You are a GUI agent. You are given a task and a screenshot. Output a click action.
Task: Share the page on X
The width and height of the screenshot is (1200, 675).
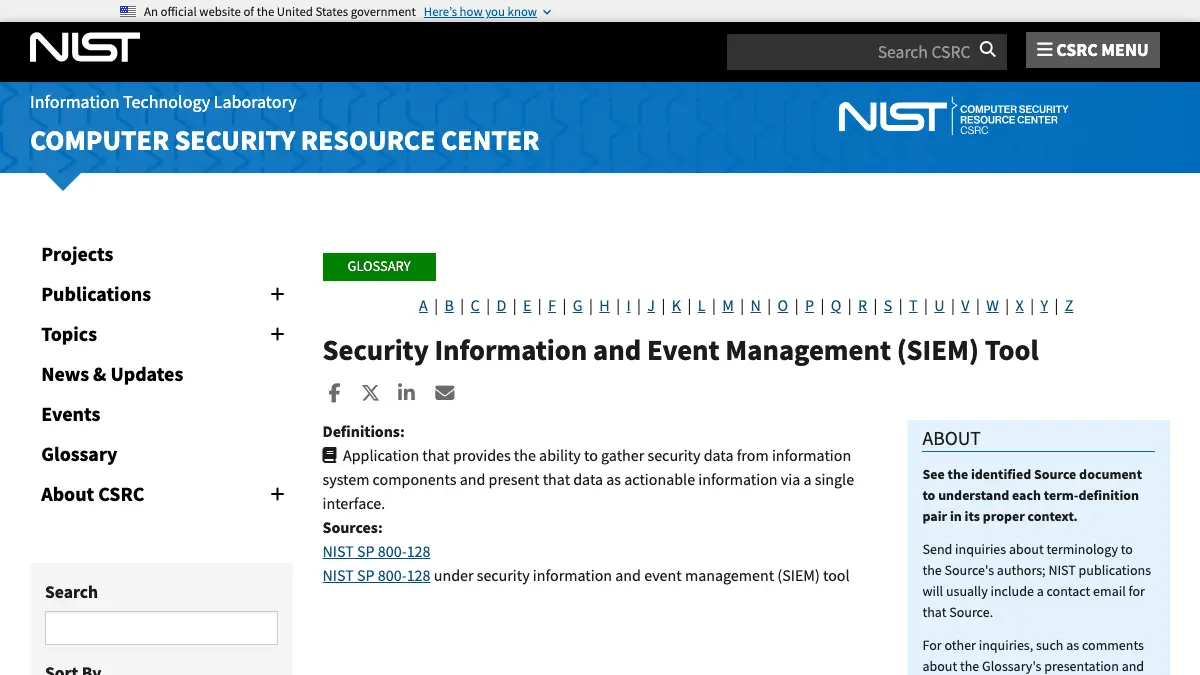[x=370, y=392]
